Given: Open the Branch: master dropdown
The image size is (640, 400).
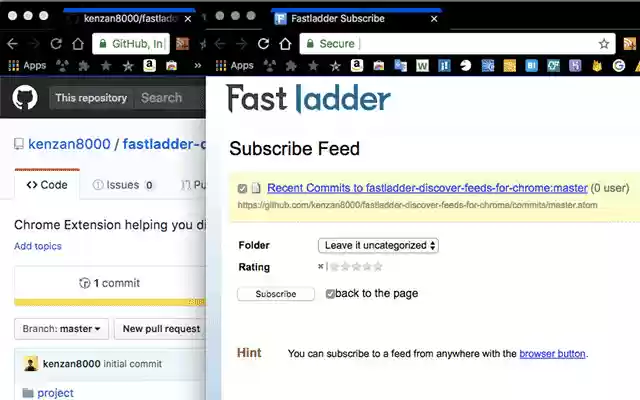Looking at the screenshot, I should tap(61, 329).
